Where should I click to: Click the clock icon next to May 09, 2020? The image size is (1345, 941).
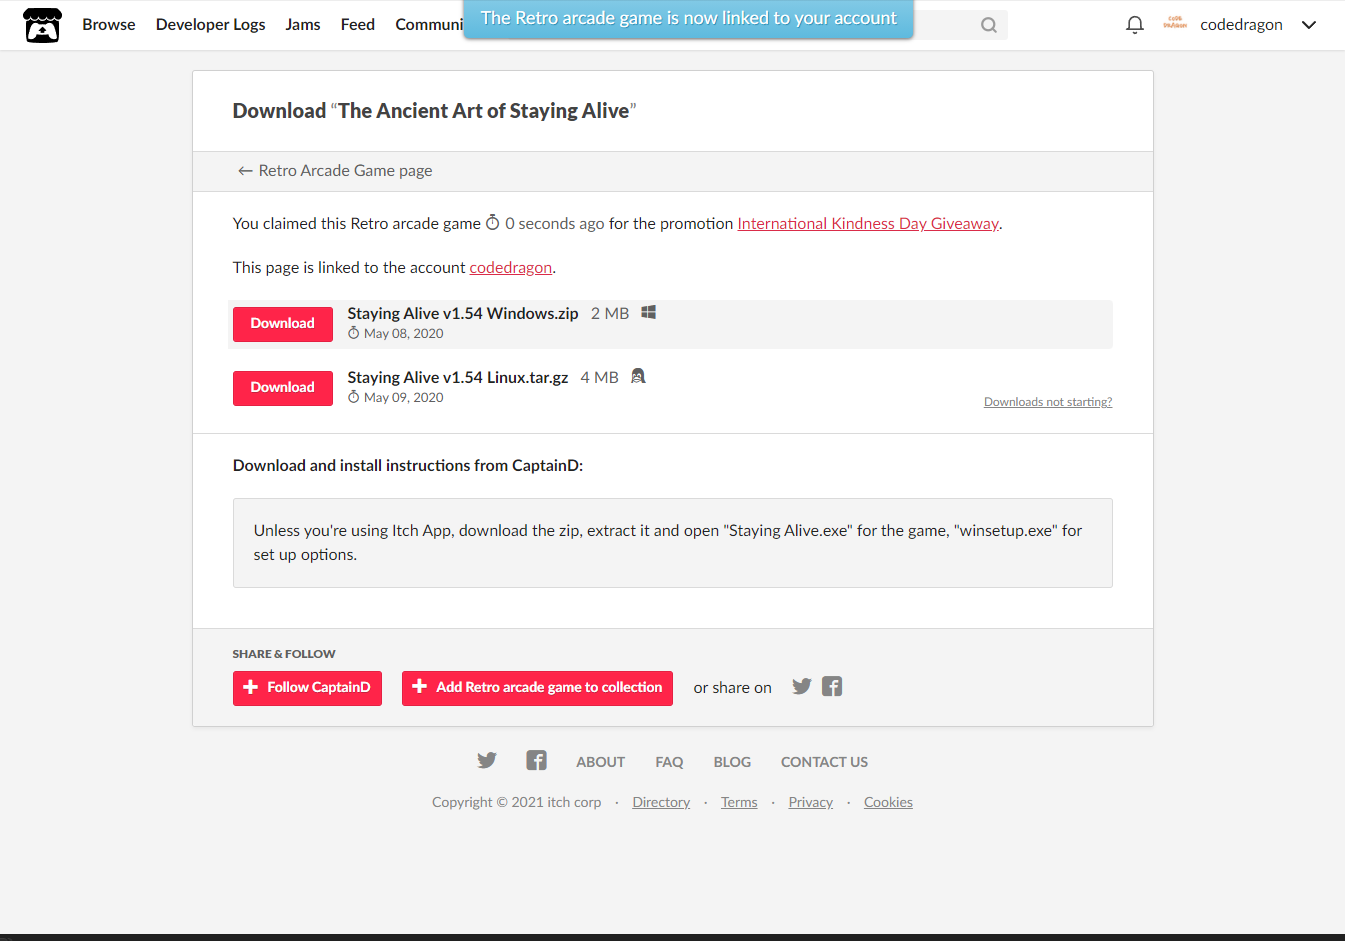pos(353,397)
